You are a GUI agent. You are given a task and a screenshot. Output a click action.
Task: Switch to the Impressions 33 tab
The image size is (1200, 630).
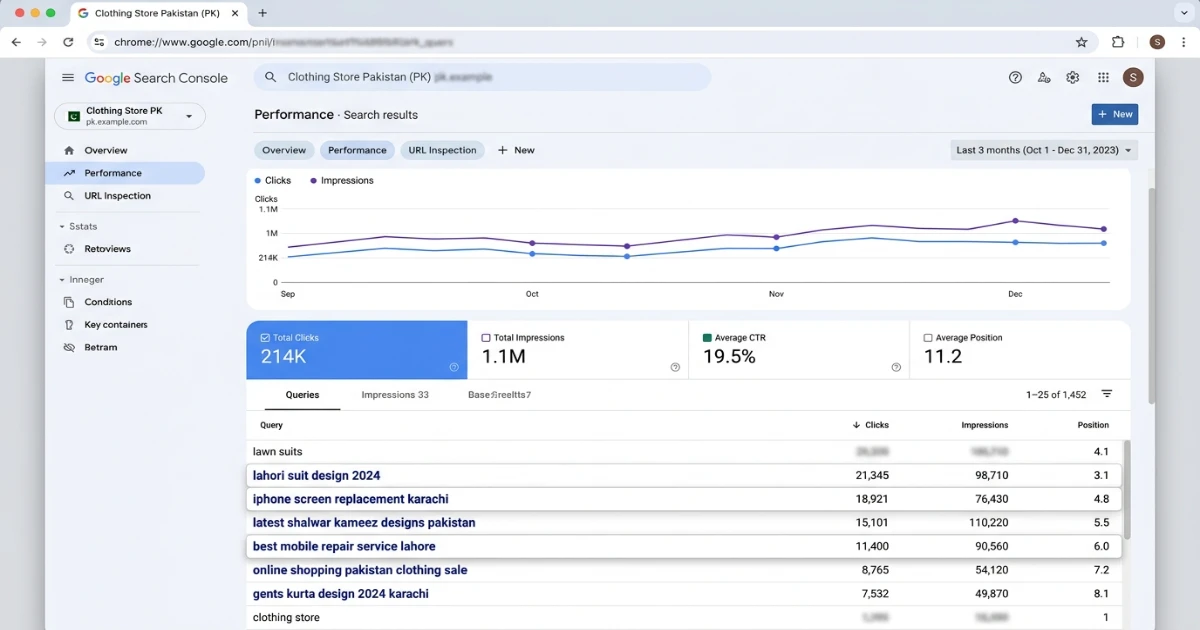(395, 395)
